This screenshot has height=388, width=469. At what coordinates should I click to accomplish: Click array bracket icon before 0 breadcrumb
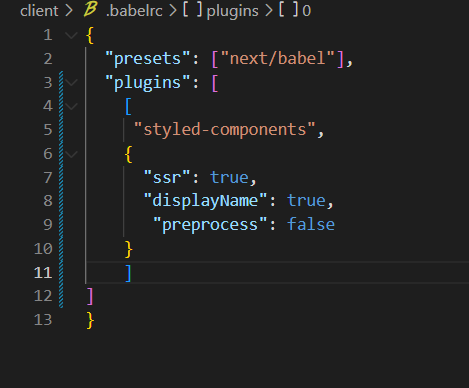tap(288, 10)
